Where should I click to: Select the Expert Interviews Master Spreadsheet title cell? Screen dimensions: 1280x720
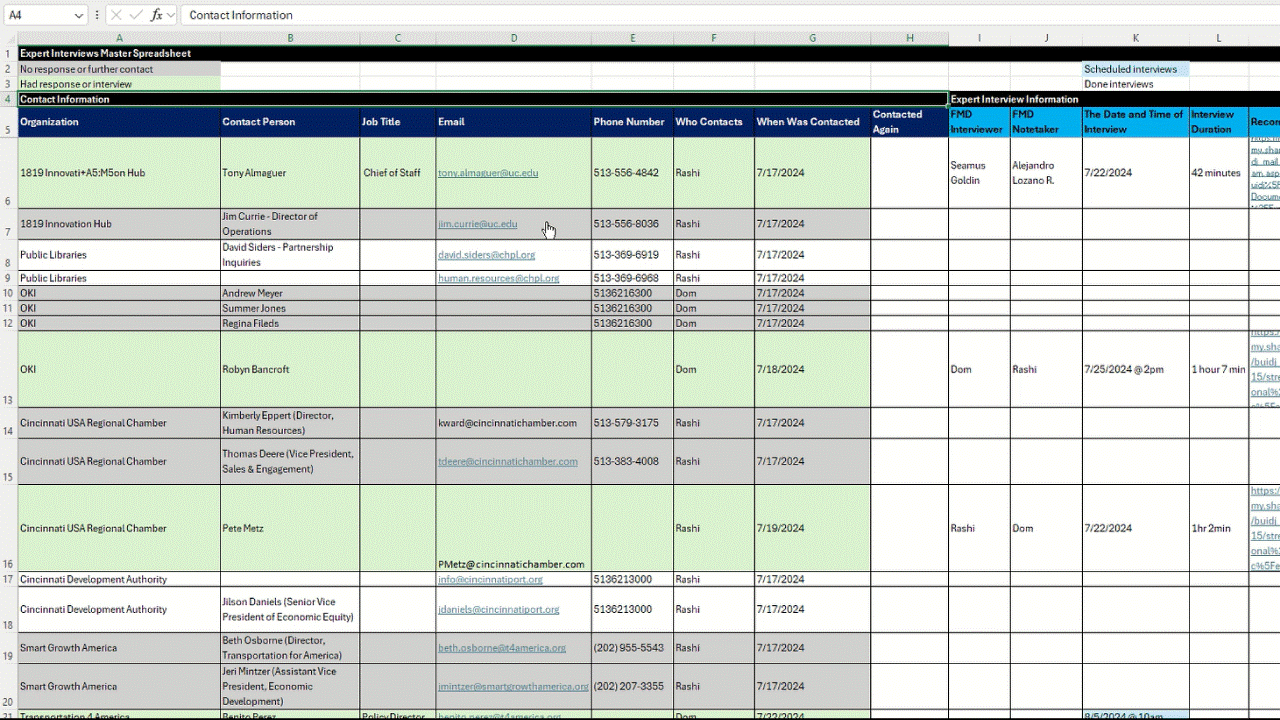click(119, 53)
